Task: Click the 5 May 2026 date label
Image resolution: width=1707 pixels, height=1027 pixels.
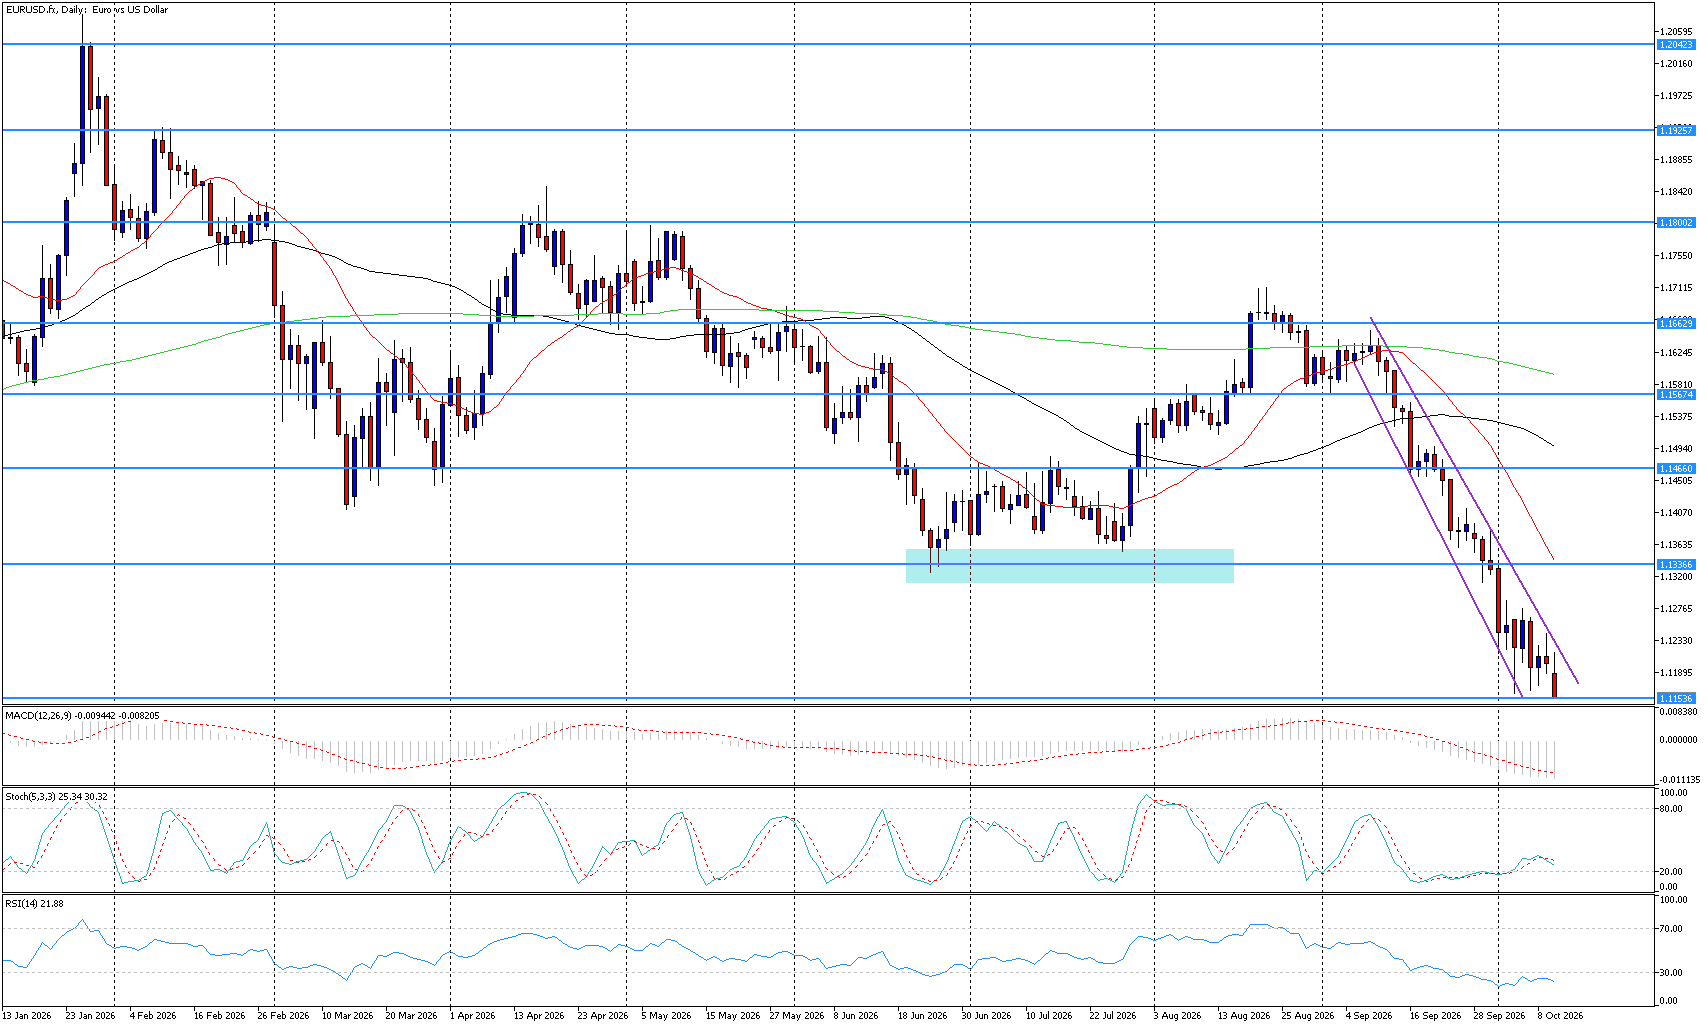Action: [666, 1016]
